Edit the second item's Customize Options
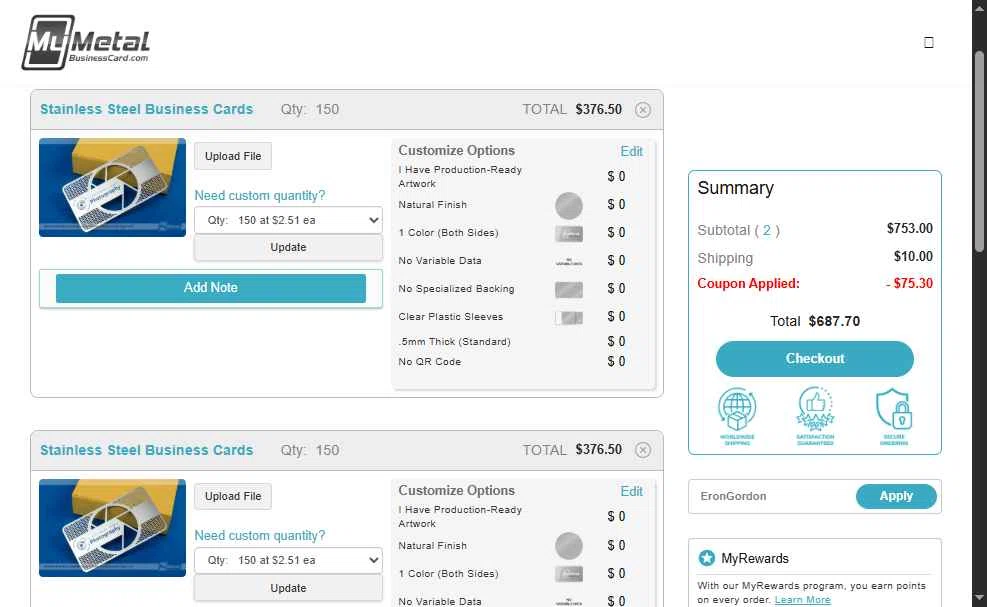The image size is (987, 607). click(x=631, y=492)
